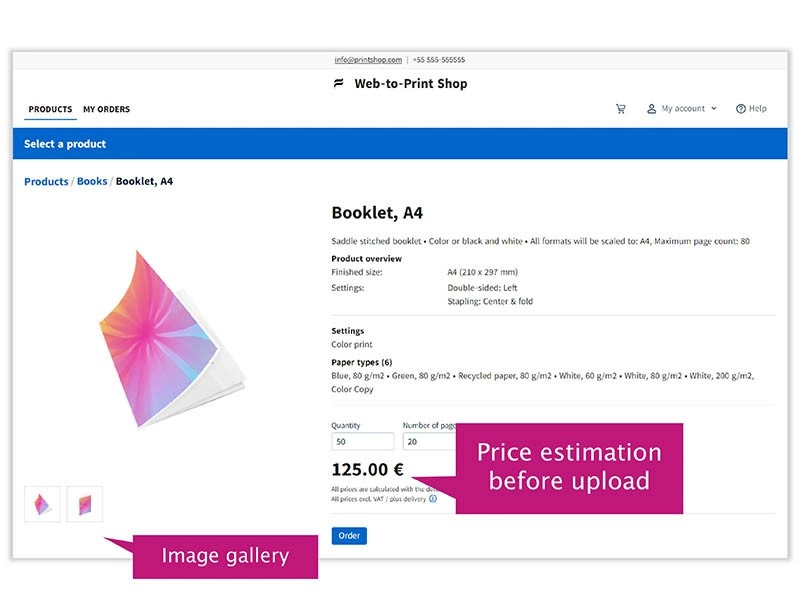Go to Products breadcrumb link

click(x=46, y=182)
